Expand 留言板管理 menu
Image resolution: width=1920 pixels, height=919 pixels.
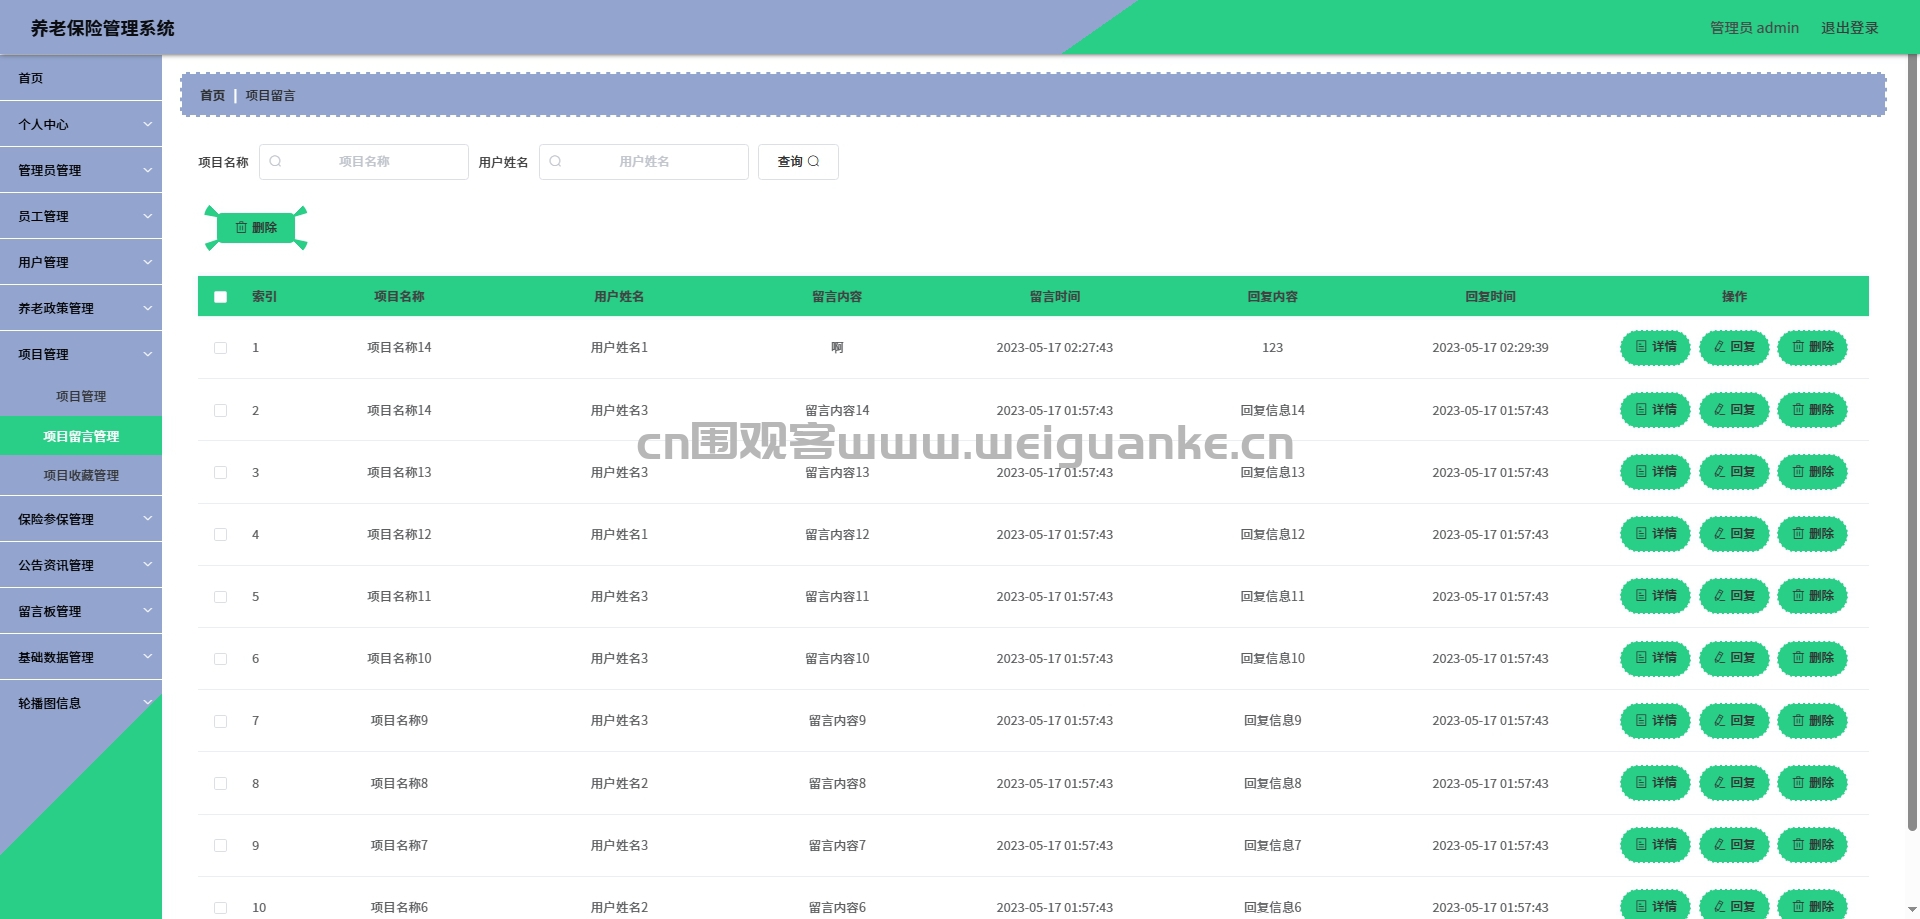click(x=81, y=611)
